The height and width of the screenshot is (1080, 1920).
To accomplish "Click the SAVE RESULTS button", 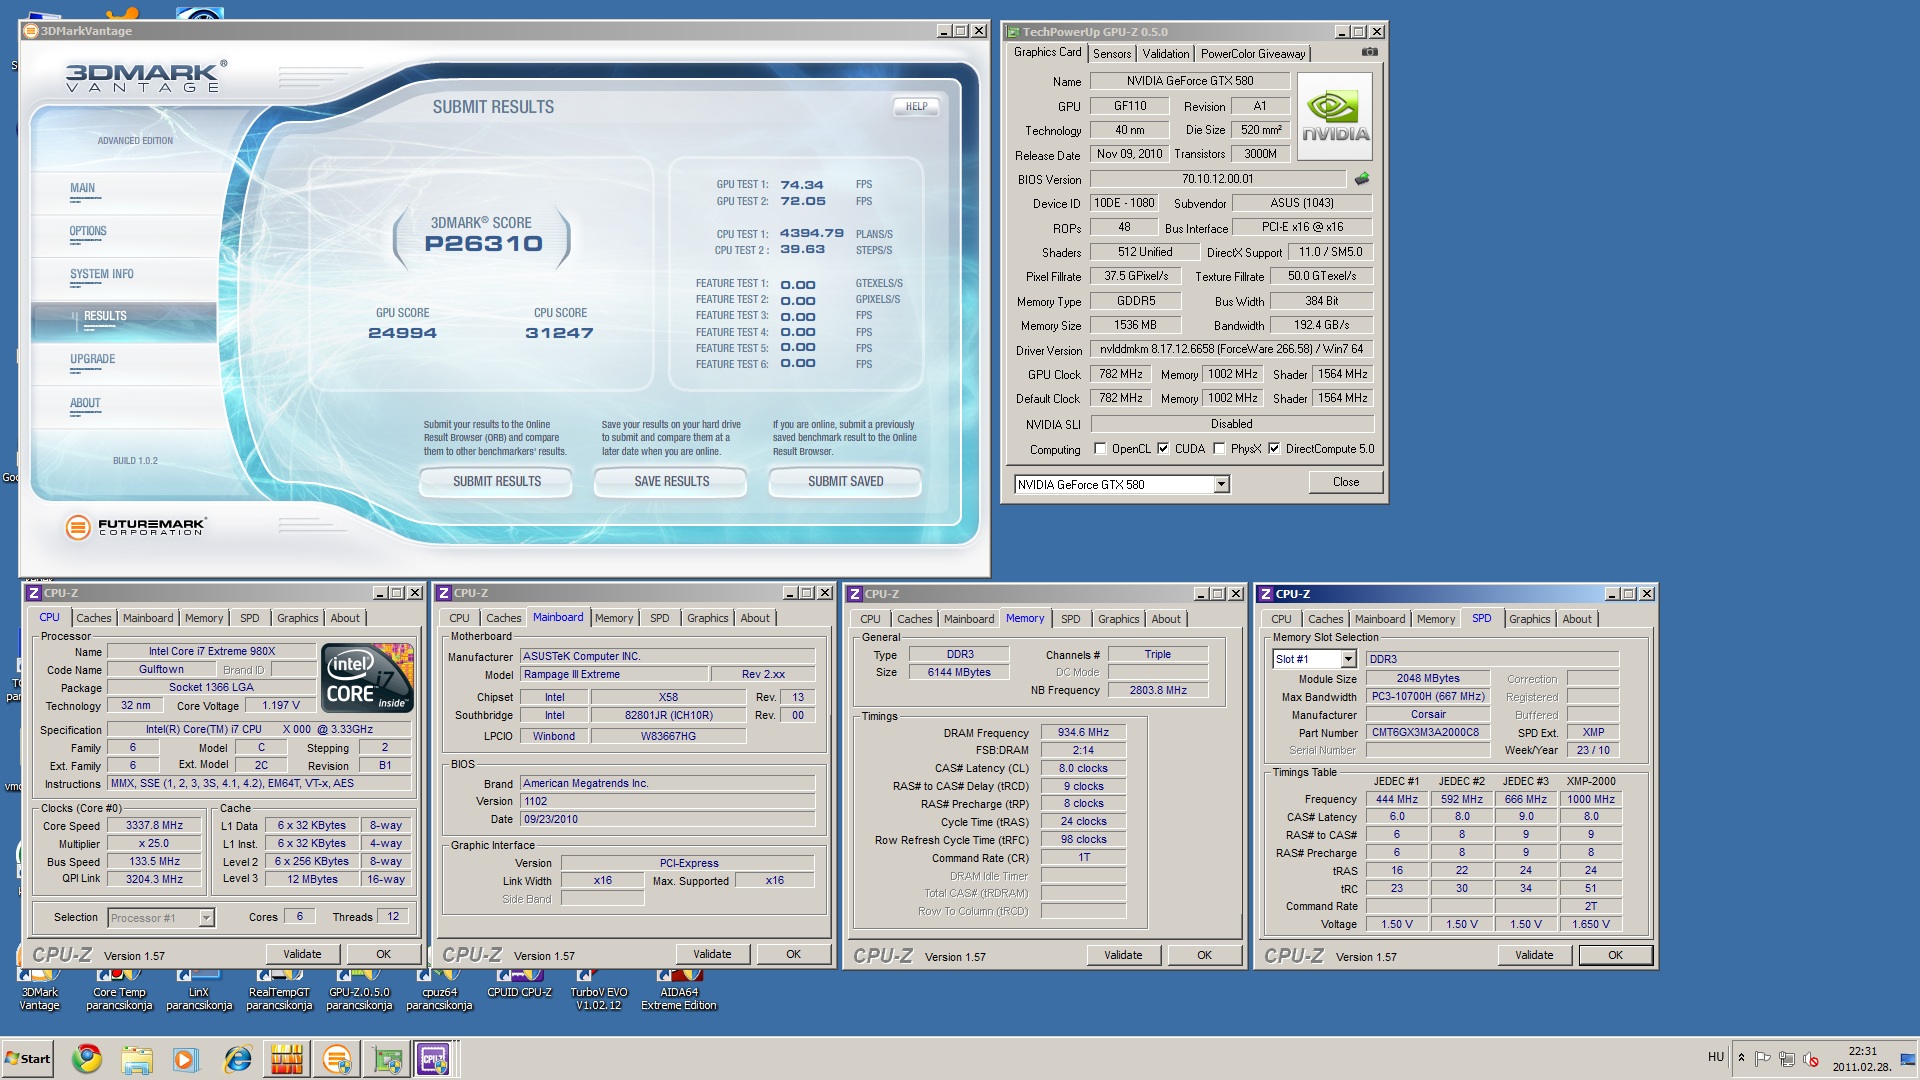I will click(671, 482).
